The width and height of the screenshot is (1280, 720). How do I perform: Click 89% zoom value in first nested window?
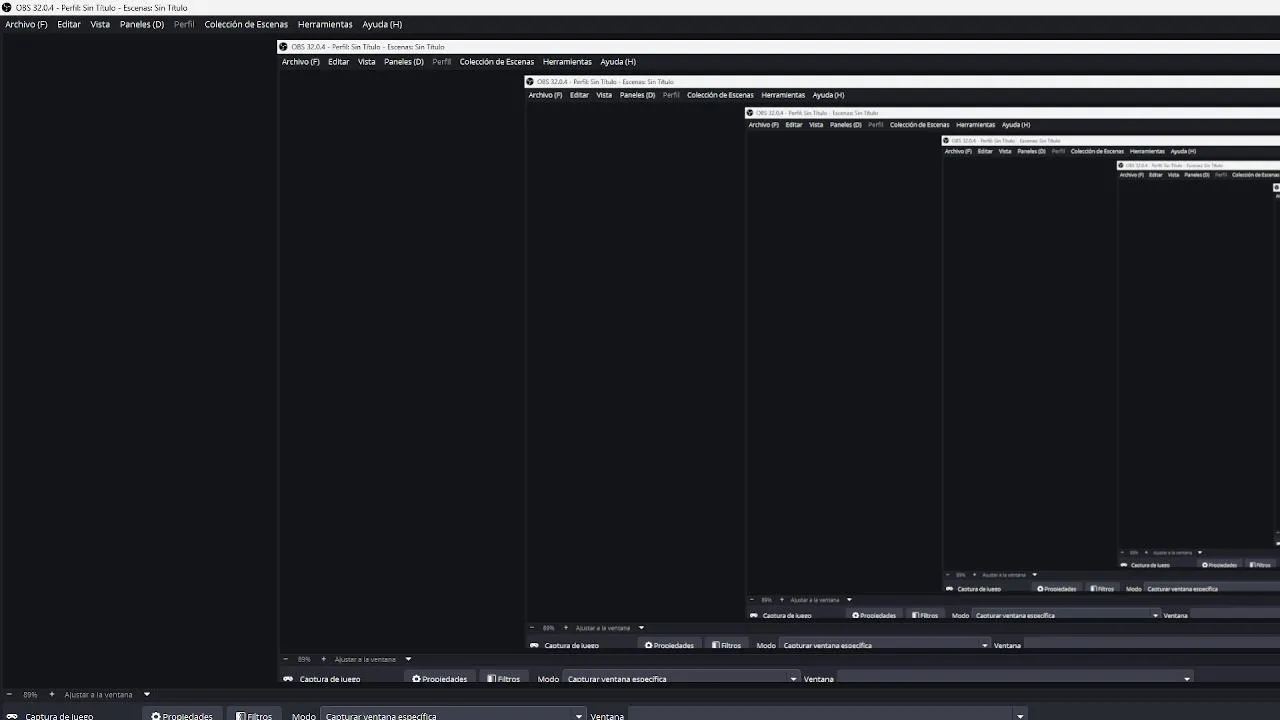tap(304, 659)
